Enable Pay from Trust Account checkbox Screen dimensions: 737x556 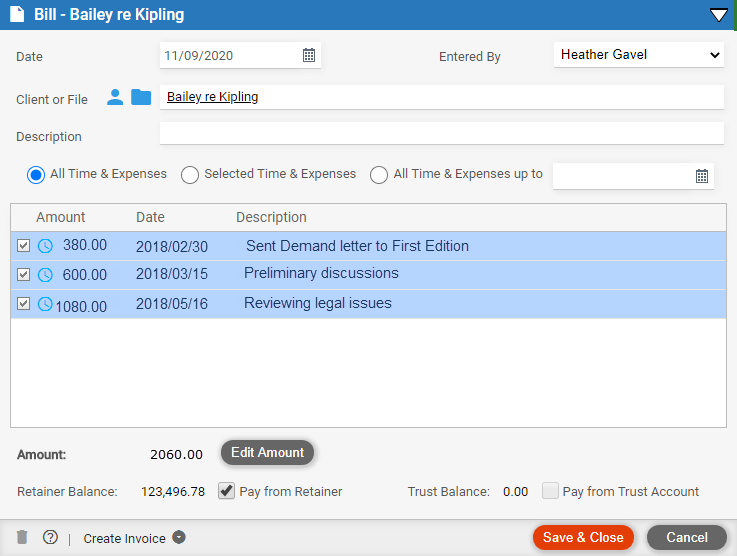click(x=550, y=491)
